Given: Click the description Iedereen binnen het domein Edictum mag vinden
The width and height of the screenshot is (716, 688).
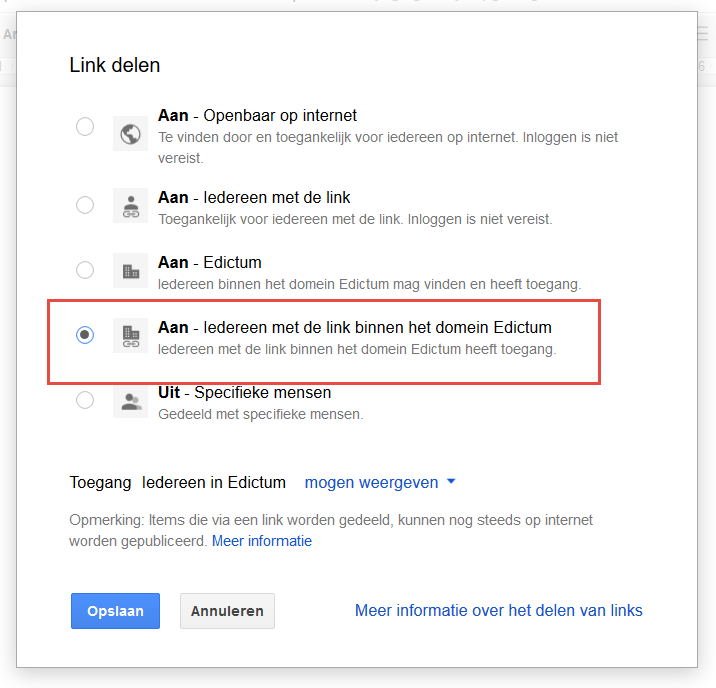Looking at the screenshot, I should (x=369, y=284).
